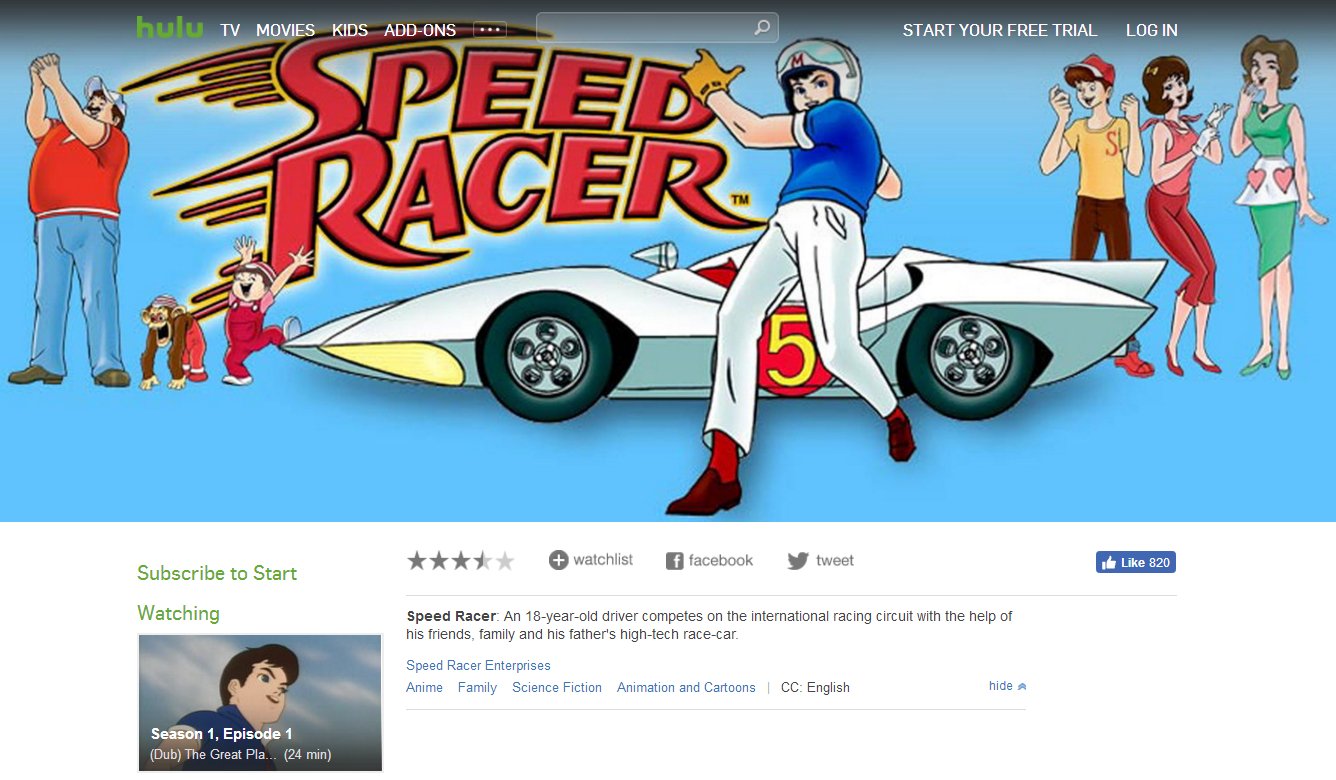Click the magnifier search icon
The height and width of the screenshot is (780, 1336).
[762, 28]
